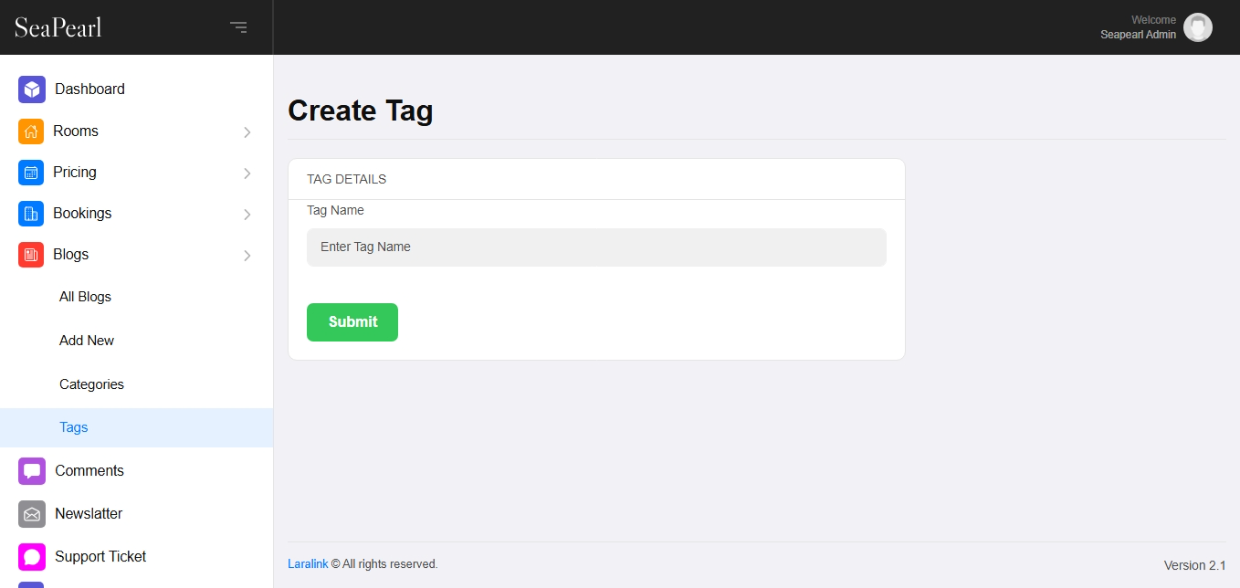Click the Newslatter envelope icon

coord(32,513)
